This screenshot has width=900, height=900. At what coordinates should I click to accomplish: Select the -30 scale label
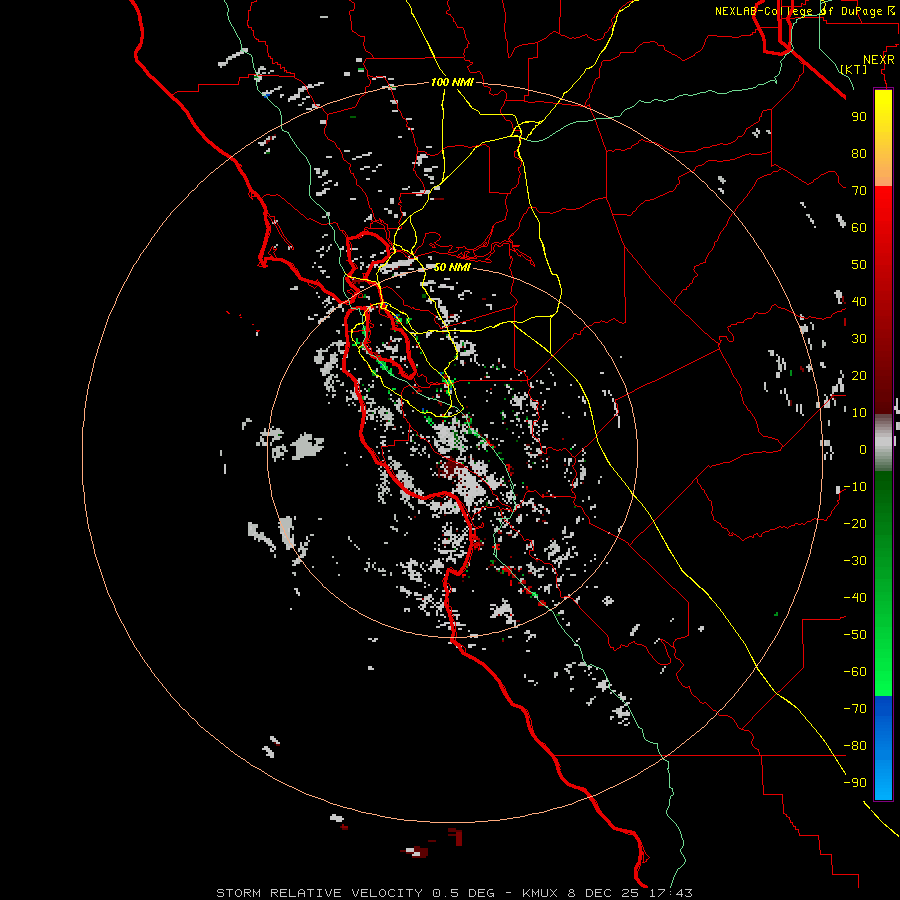(x=855, y=561)
